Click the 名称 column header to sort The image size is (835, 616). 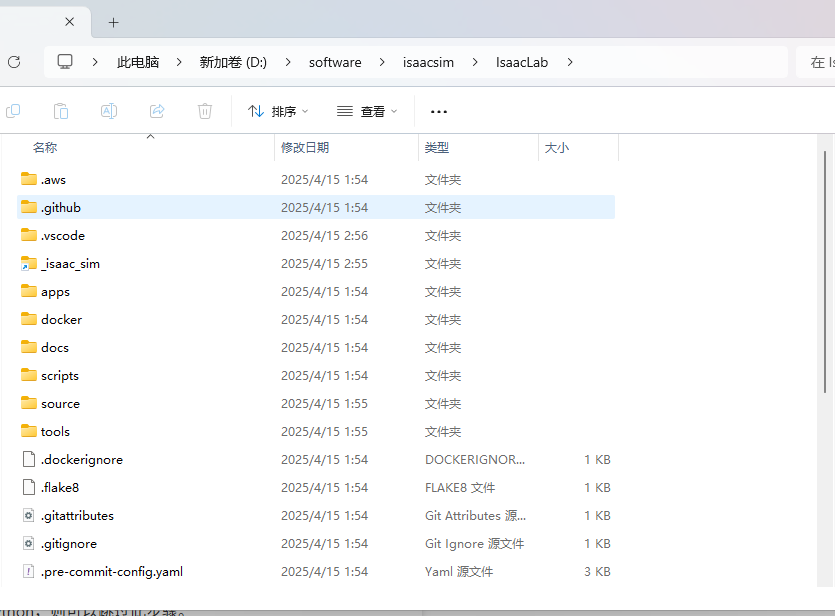[45, 147]
